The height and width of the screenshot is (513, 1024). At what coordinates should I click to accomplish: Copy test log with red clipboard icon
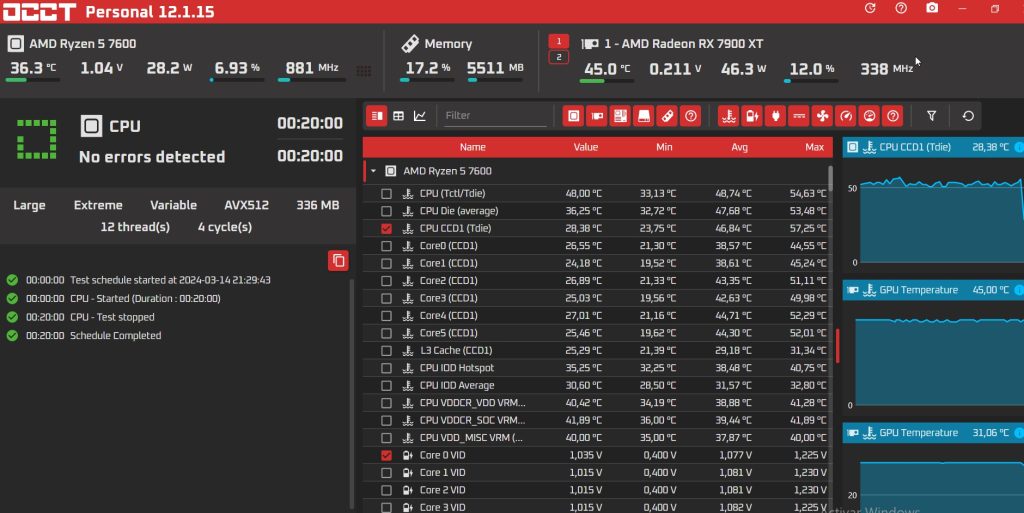[338, 260]
